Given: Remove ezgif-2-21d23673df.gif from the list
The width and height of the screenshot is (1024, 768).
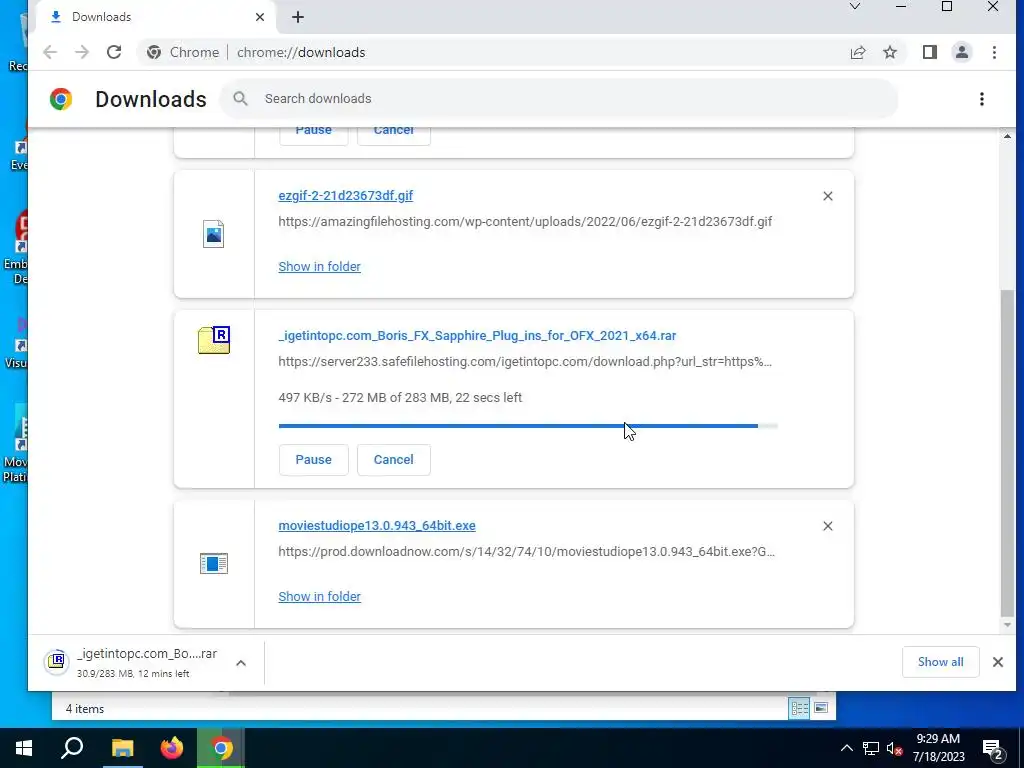Looking at the screenshot, I should click(x=827, y=196).
